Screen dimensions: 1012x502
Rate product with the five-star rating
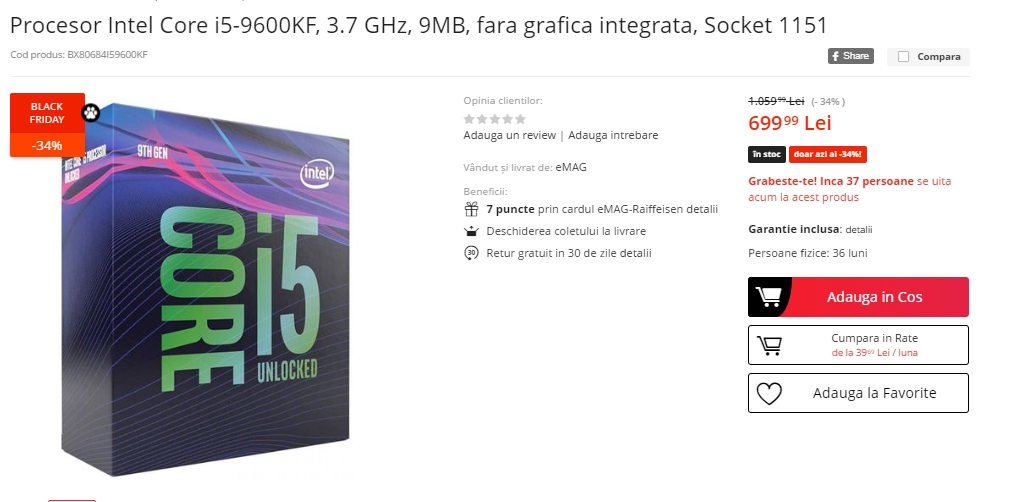494,119
